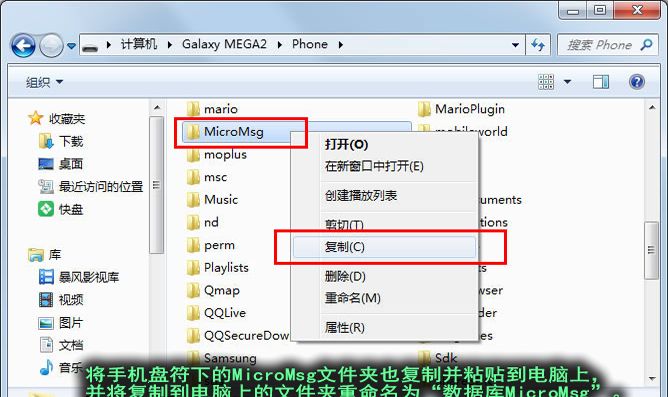This screenshot has height=397, width=668.
Task: Click the 视频 film icon
Action: pyautogui.click(x=46, y=299)
